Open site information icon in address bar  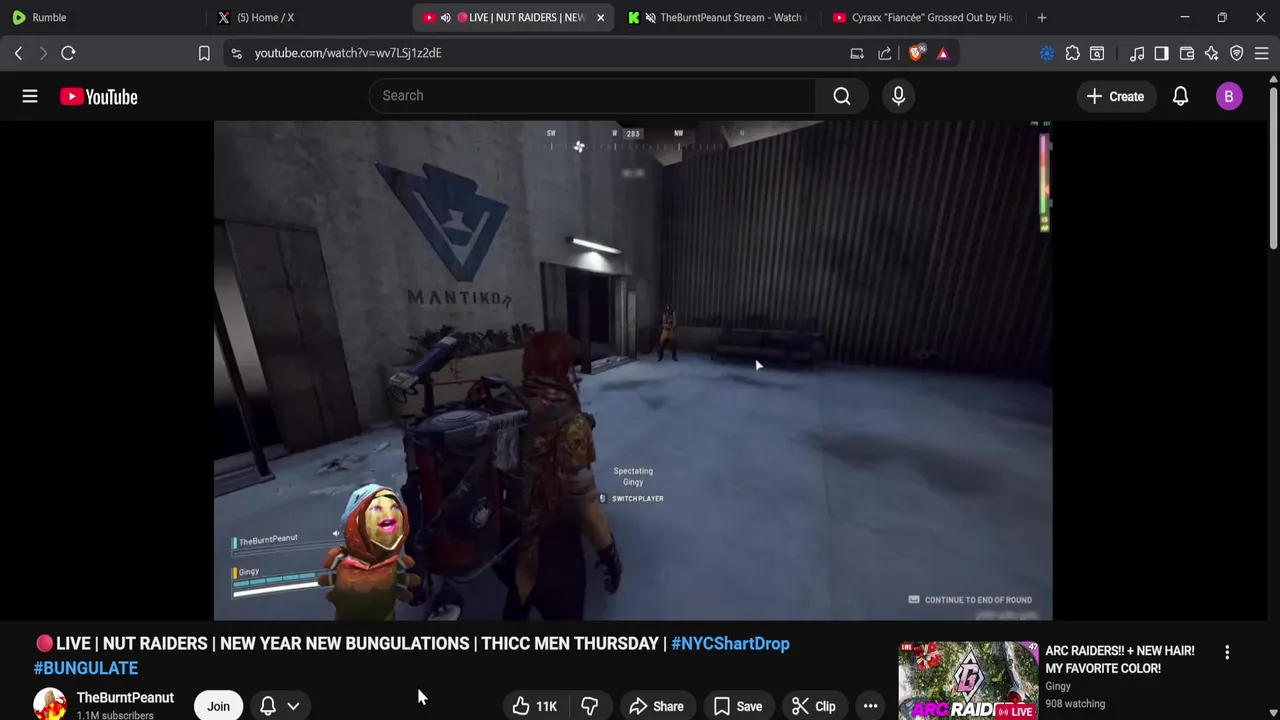click(236, 53)
